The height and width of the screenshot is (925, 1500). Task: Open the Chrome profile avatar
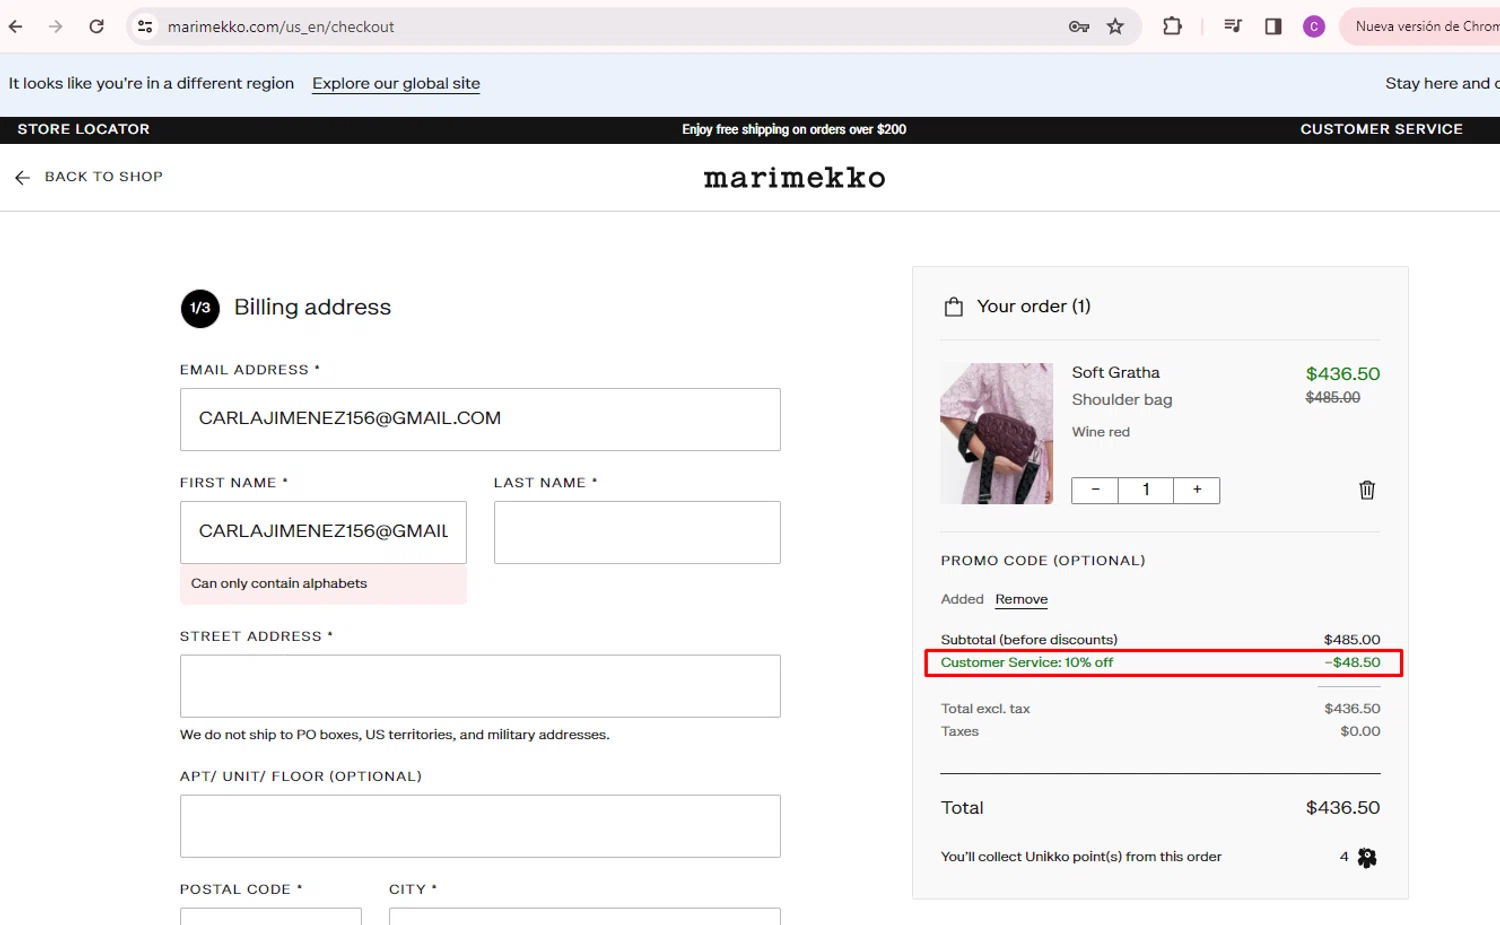pos(1314,27)
